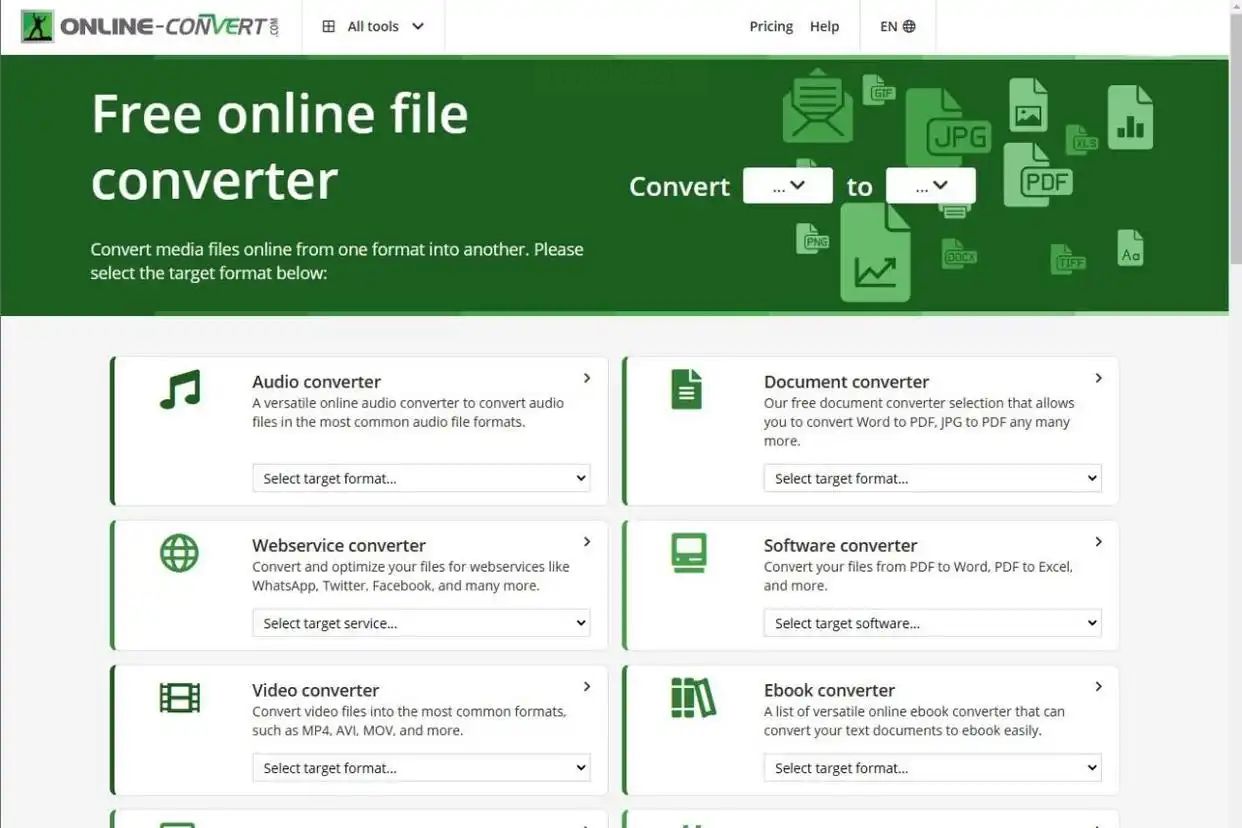This screenshot has width=1242, height=828.
Task: Expand the Document converter arrow chevron
Action: click(1098, 378)
